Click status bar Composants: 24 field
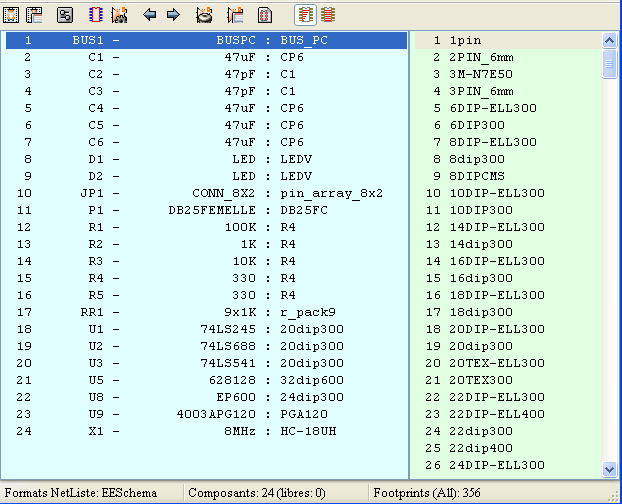622x504 pixels. pos(276,493)
